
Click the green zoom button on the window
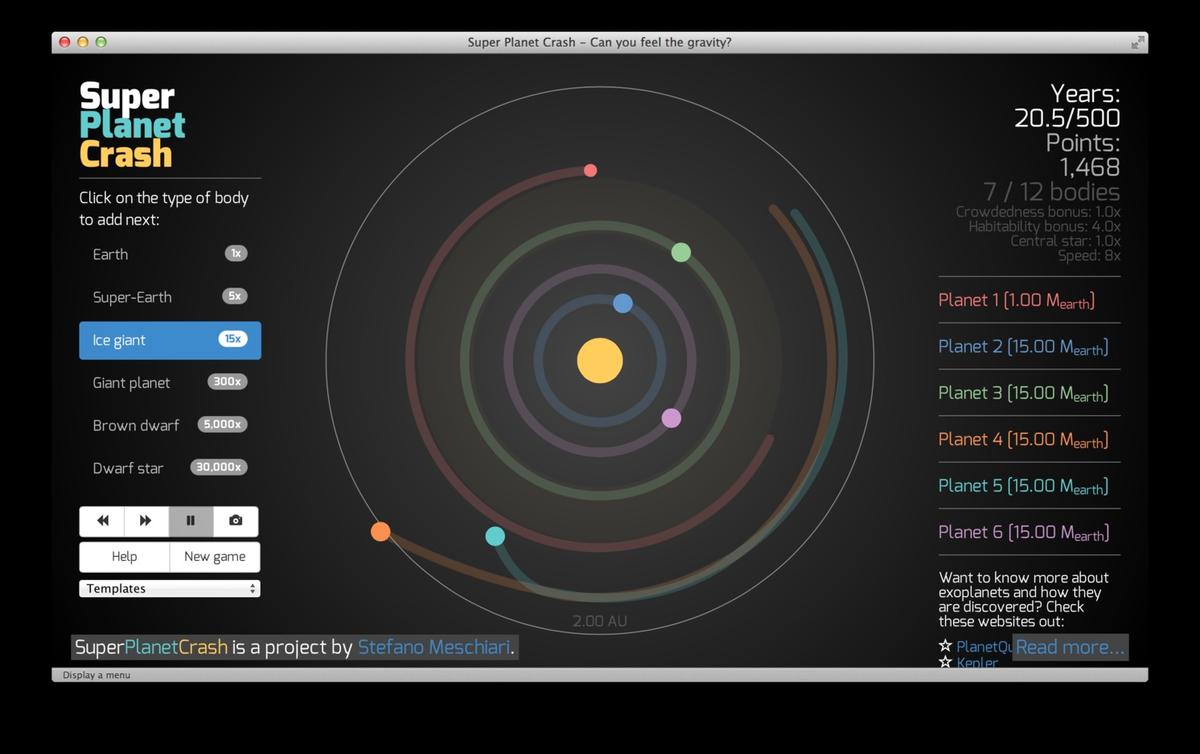pyautogui.click(x=98, y=42)
